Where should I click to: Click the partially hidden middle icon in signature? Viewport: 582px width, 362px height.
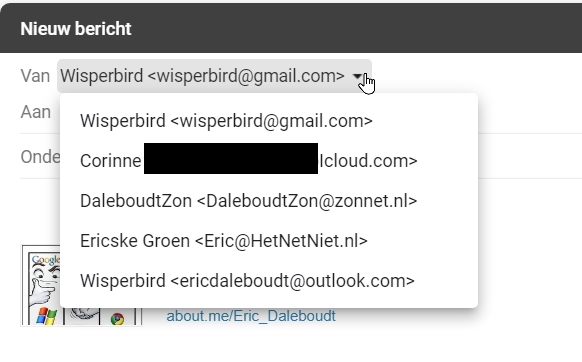pos(84,315)
